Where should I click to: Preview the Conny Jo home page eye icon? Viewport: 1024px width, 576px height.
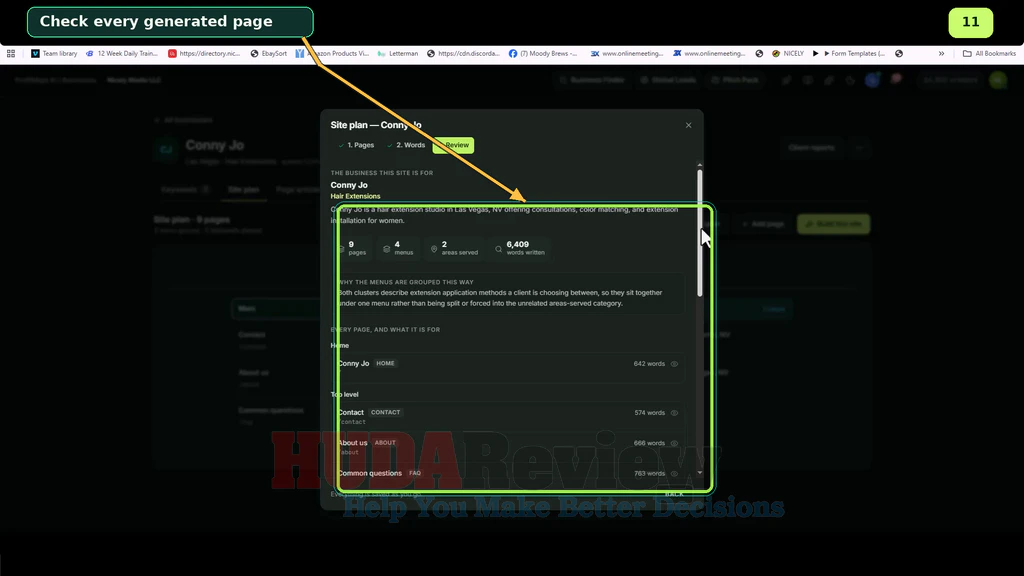(x=675, y=364)
